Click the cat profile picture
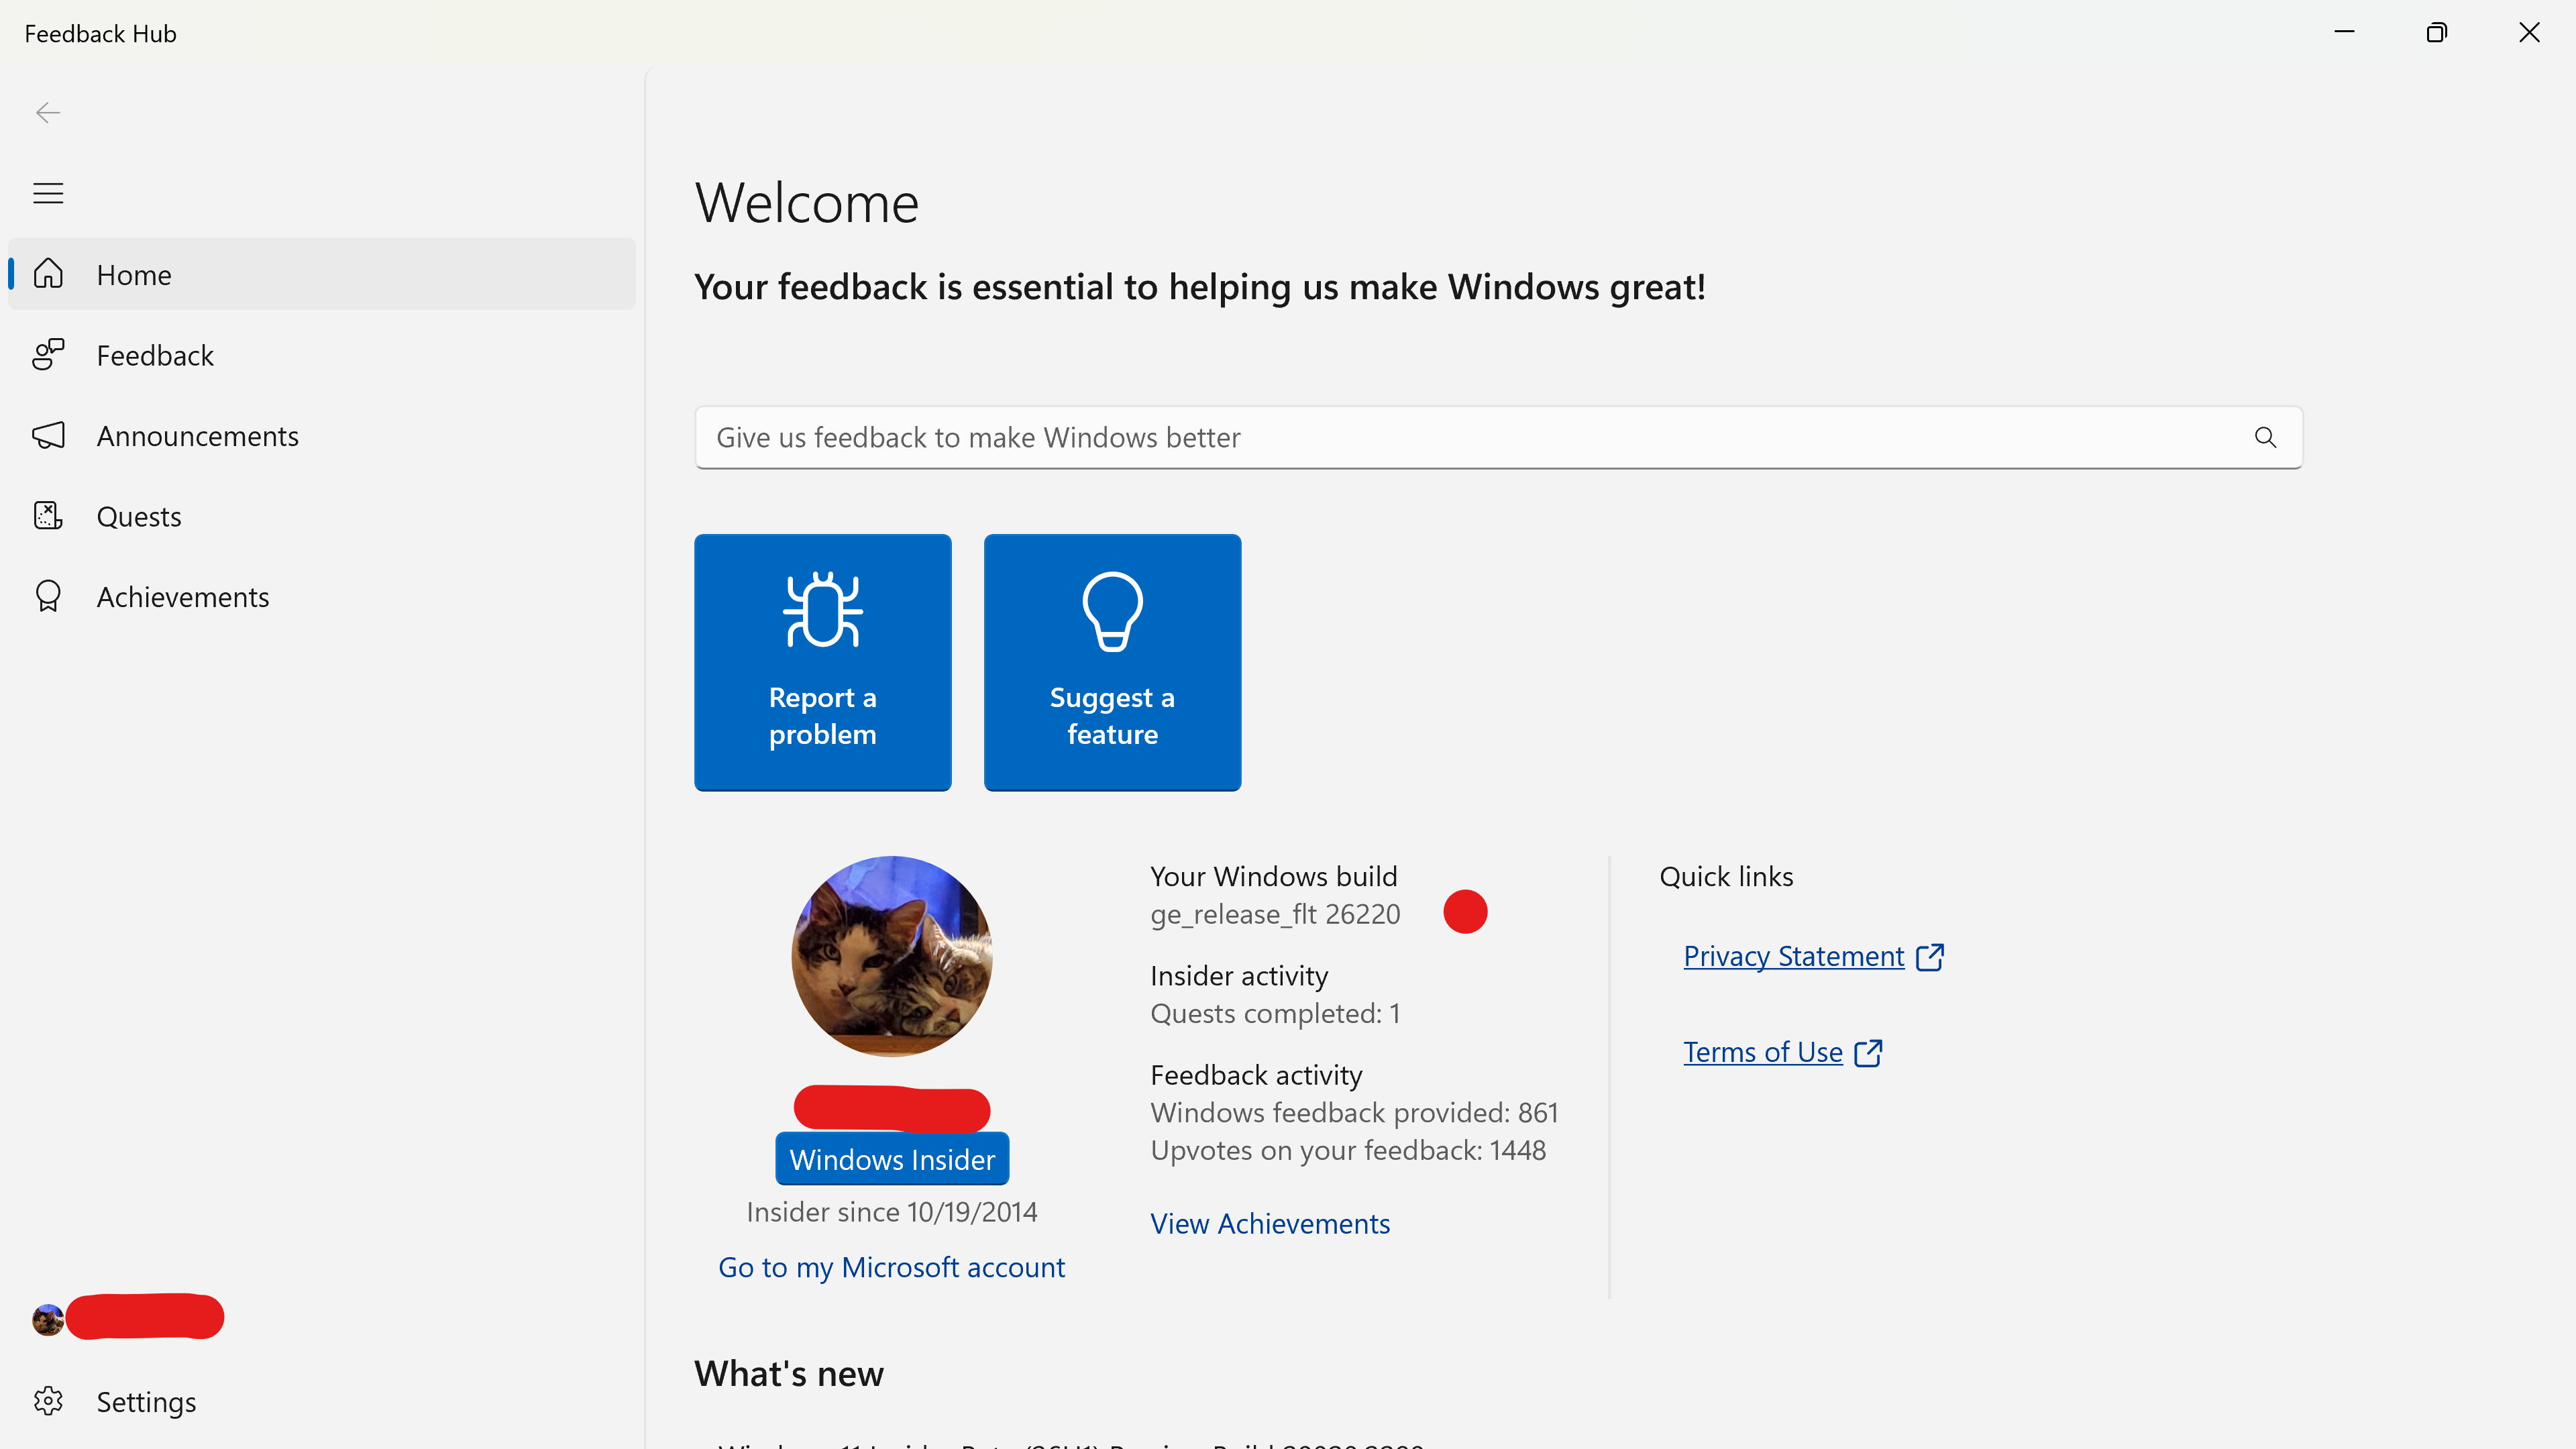 [892, 956]
